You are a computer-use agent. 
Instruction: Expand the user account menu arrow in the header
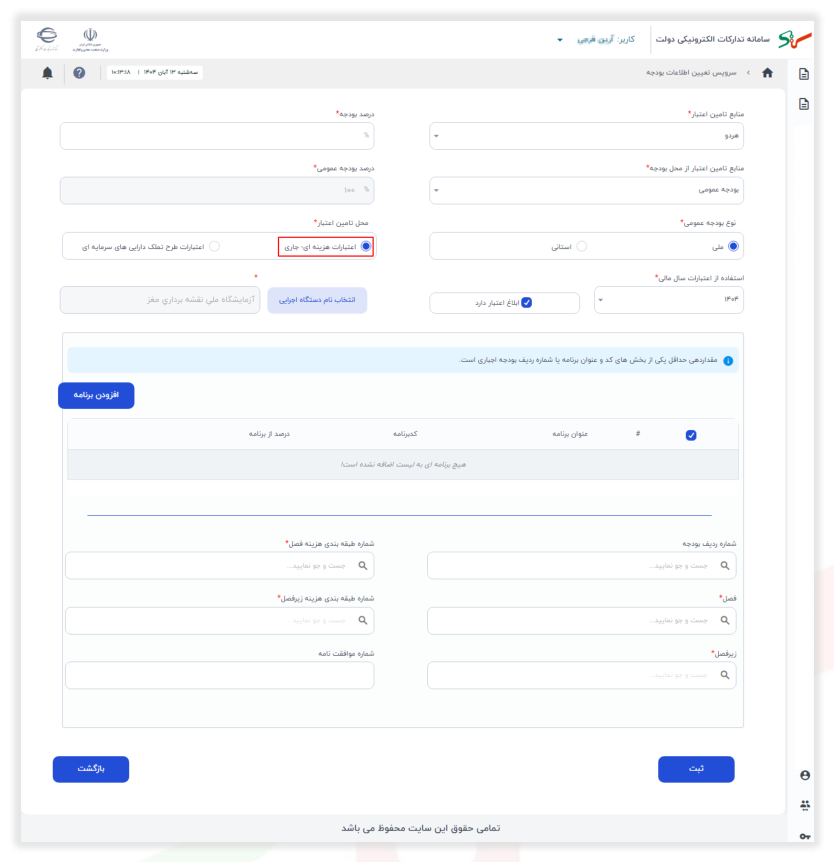(560, 40)
